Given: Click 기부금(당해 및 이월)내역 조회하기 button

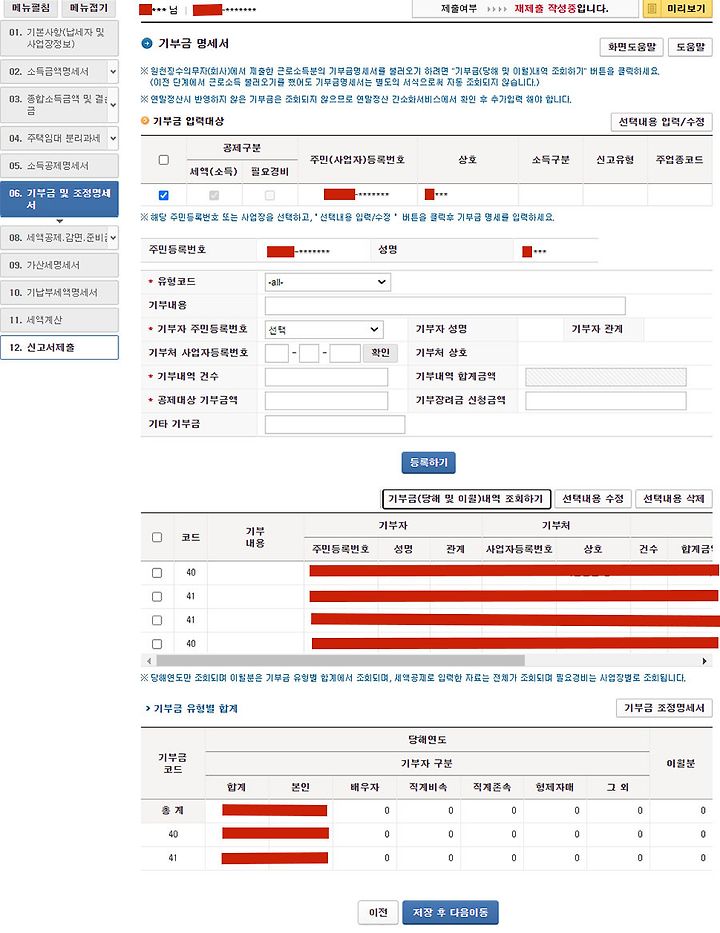Looking at the screenshot, I should [x=466, y=499].
